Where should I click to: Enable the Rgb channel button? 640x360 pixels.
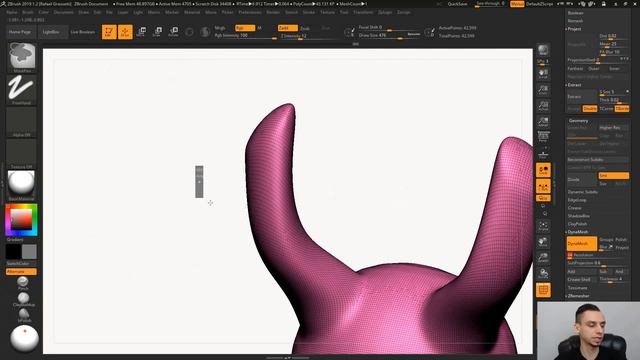point(245,28)
